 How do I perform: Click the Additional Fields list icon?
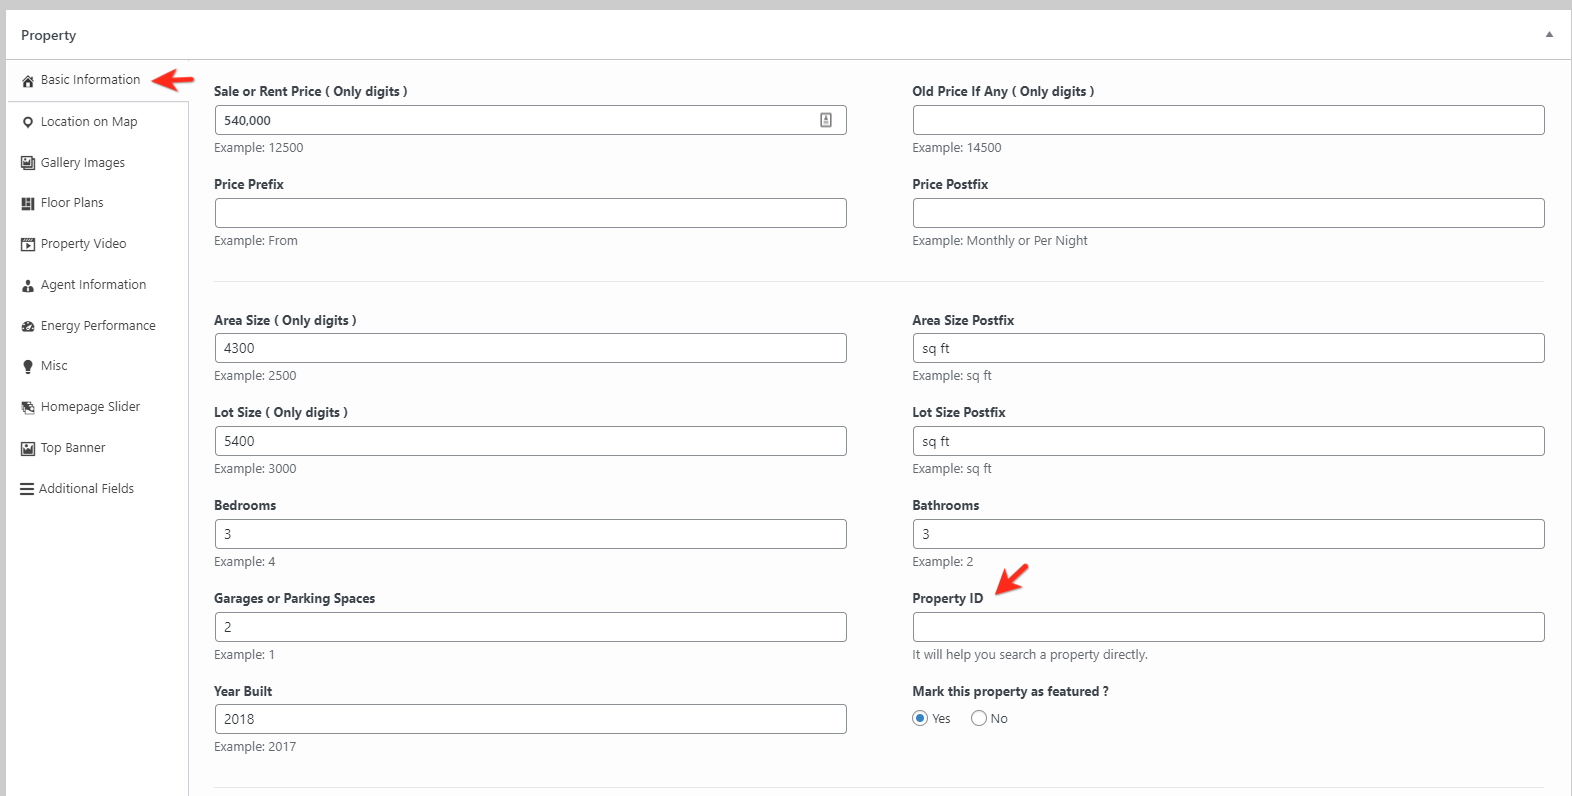(x=27, y=489)
